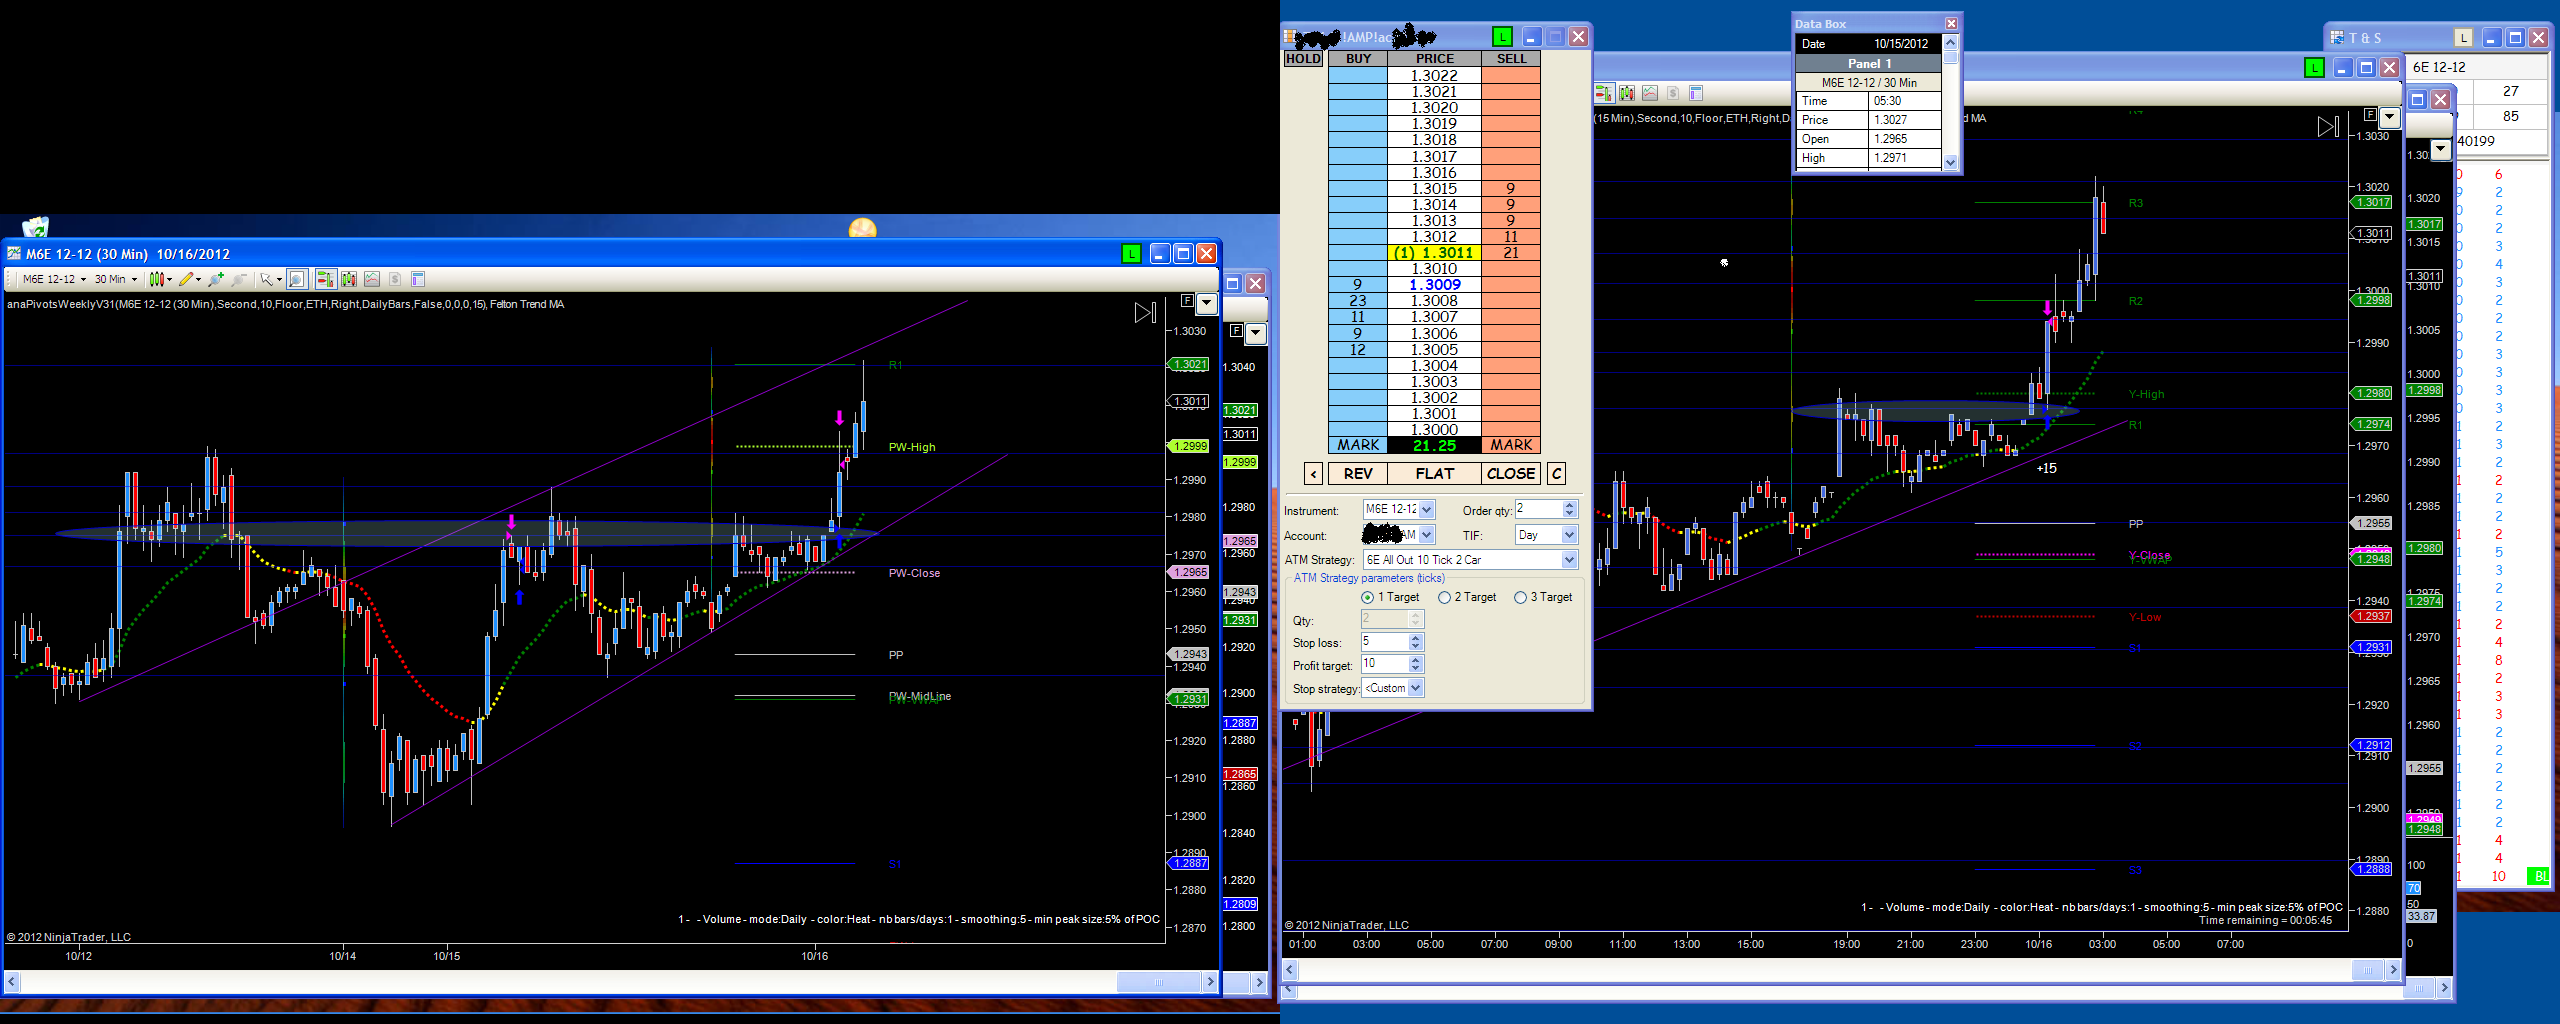Screen dimensions: 2560x1024
Task: Open the Stop strategy Custom dropdown
Action: 1415,688
